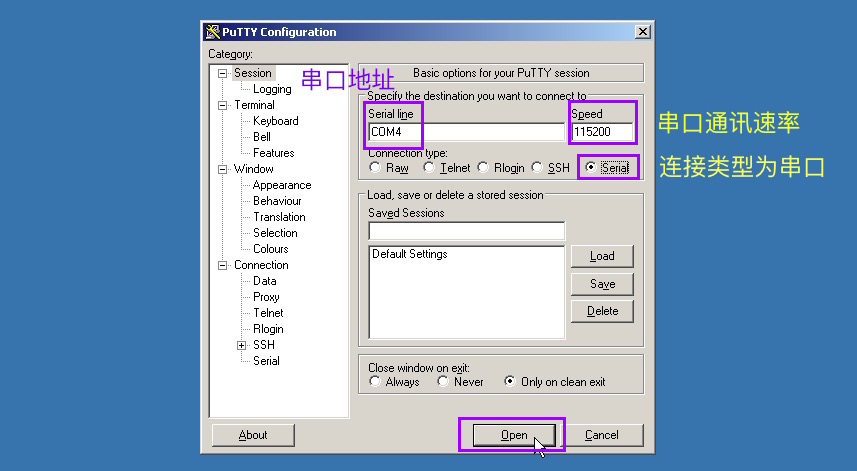
Task: Open Logging settings
Action: [272, 89]
